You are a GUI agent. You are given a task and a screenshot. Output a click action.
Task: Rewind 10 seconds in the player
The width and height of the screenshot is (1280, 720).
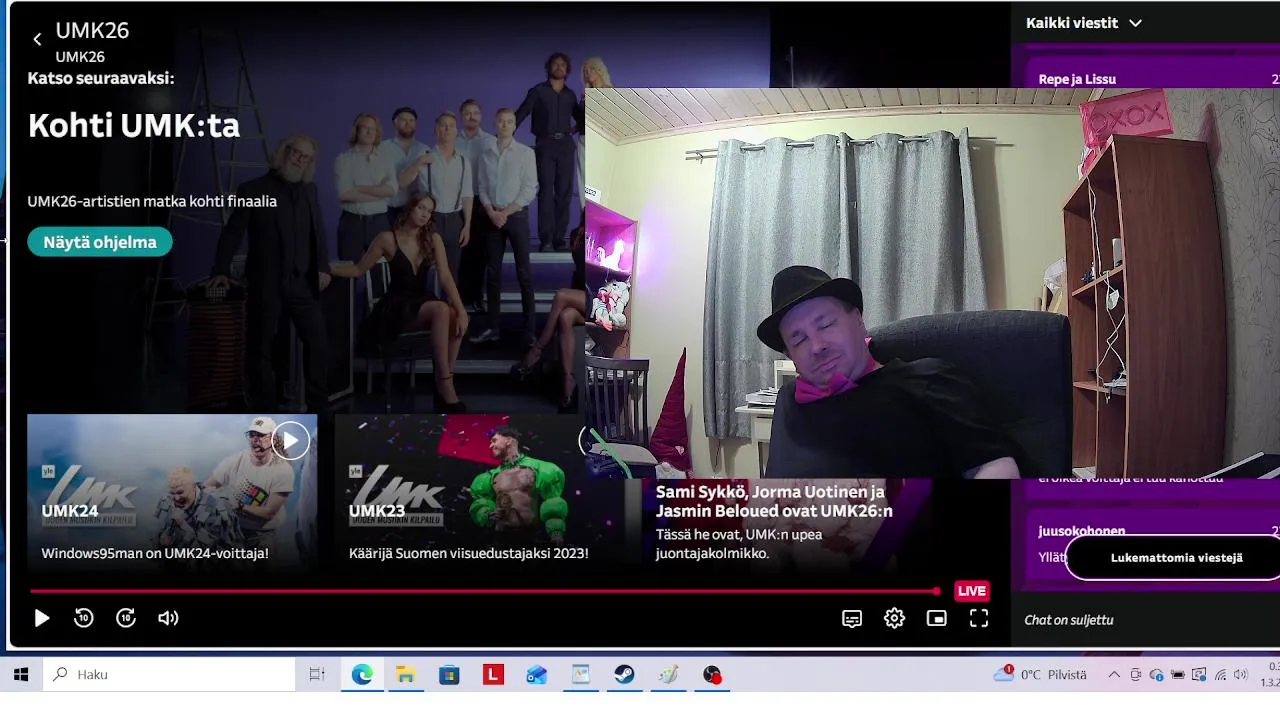pos(84,618)
